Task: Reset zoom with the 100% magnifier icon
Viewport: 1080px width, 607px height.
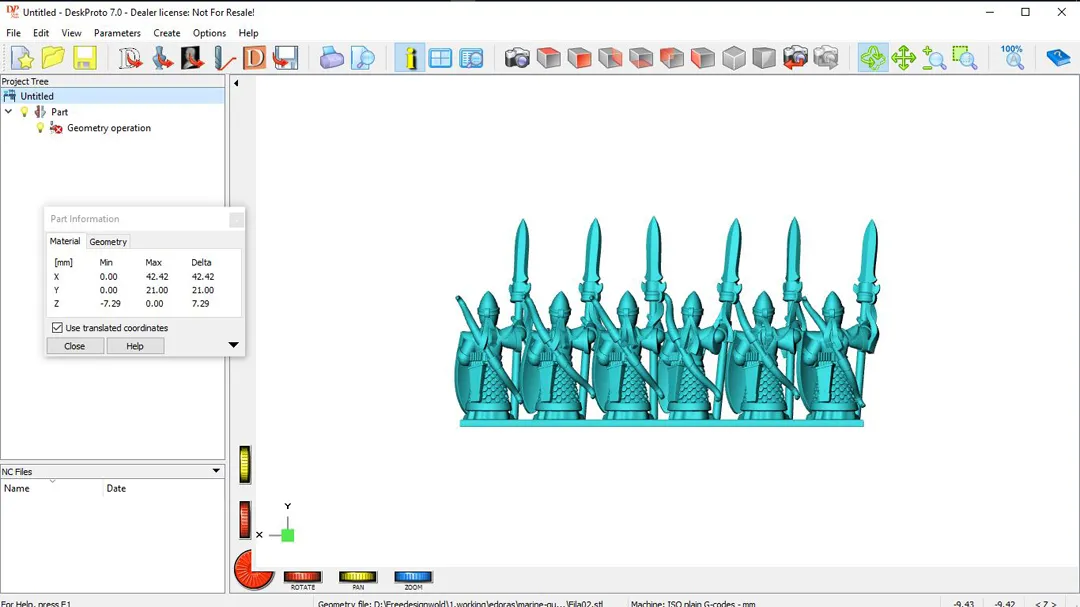Action: tap(1012, 58)
